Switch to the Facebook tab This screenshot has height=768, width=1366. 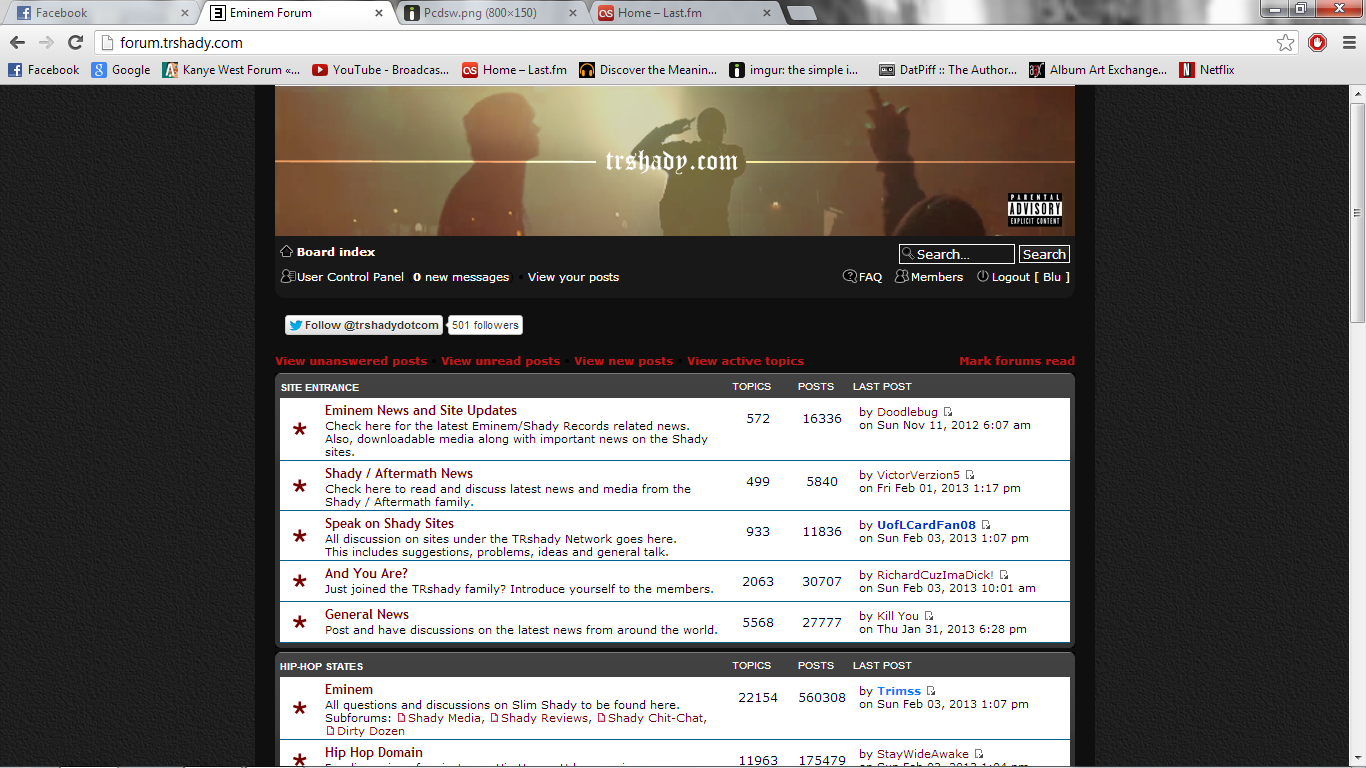[100, 13]
